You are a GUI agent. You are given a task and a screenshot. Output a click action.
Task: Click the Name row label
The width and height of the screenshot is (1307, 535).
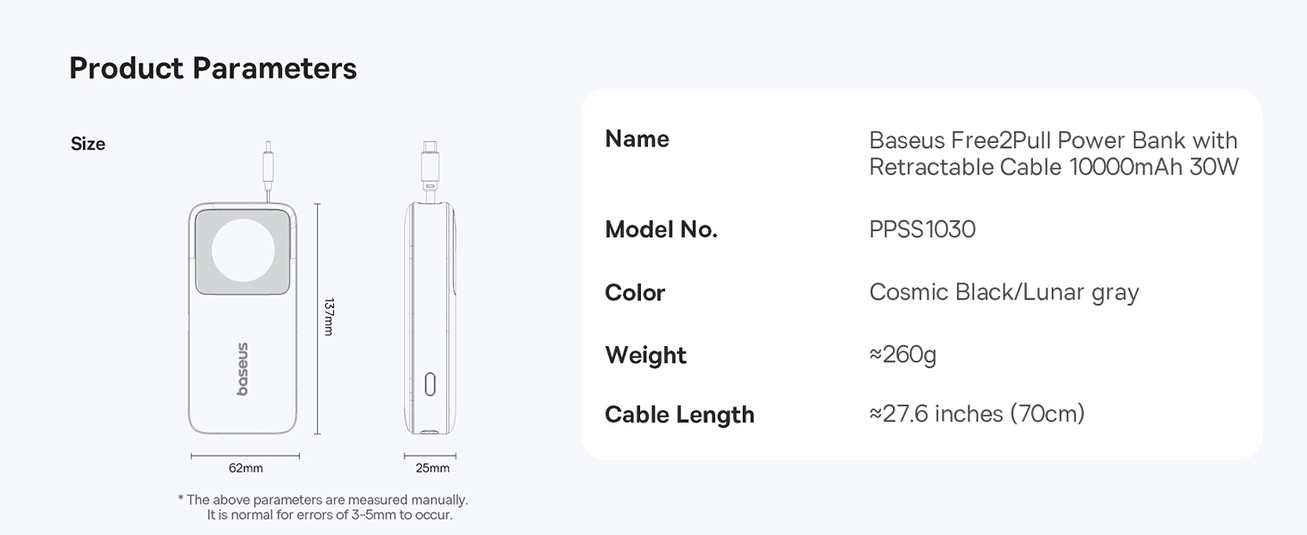(x=637, y=139)
